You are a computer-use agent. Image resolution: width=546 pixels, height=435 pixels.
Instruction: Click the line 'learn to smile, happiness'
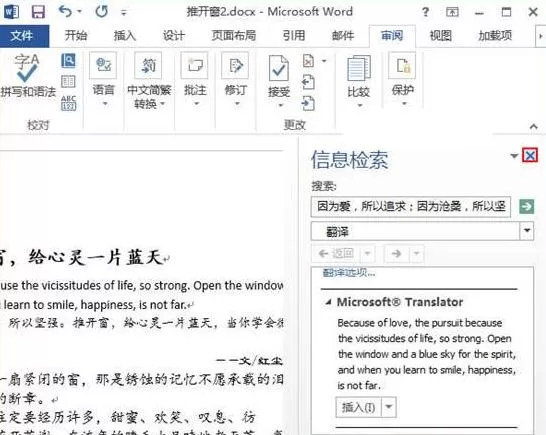coord(95,305)
